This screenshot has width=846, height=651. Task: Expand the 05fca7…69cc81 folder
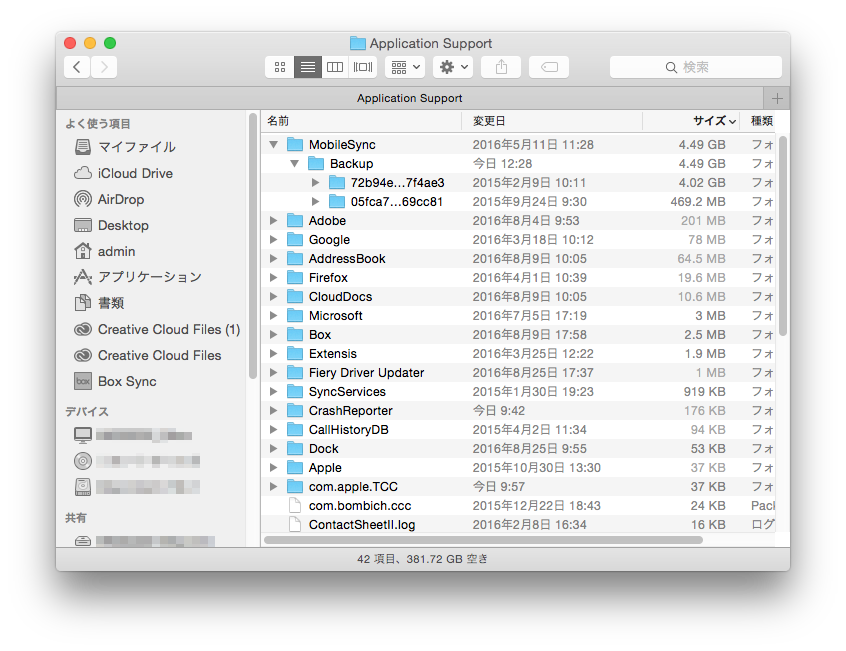[316, 202]
